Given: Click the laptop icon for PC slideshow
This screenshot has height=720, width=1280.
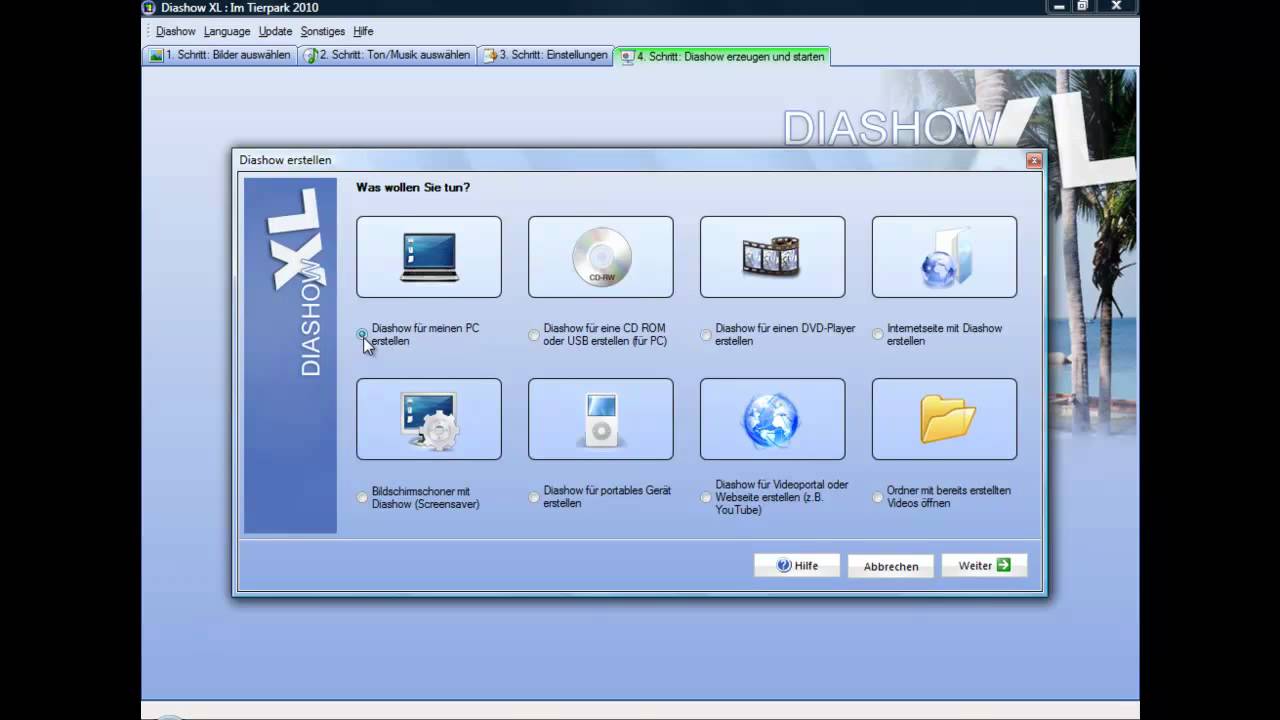Looking at the screenshot, I should point(429,257).
